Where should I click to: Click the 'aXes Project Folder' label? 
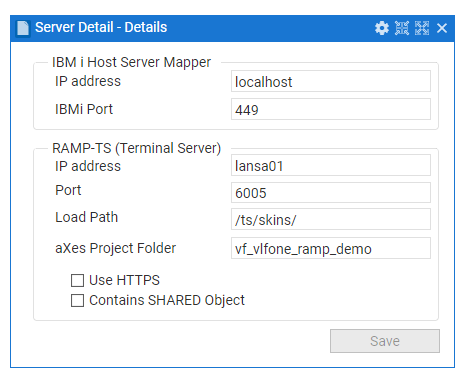coord(115,248)
